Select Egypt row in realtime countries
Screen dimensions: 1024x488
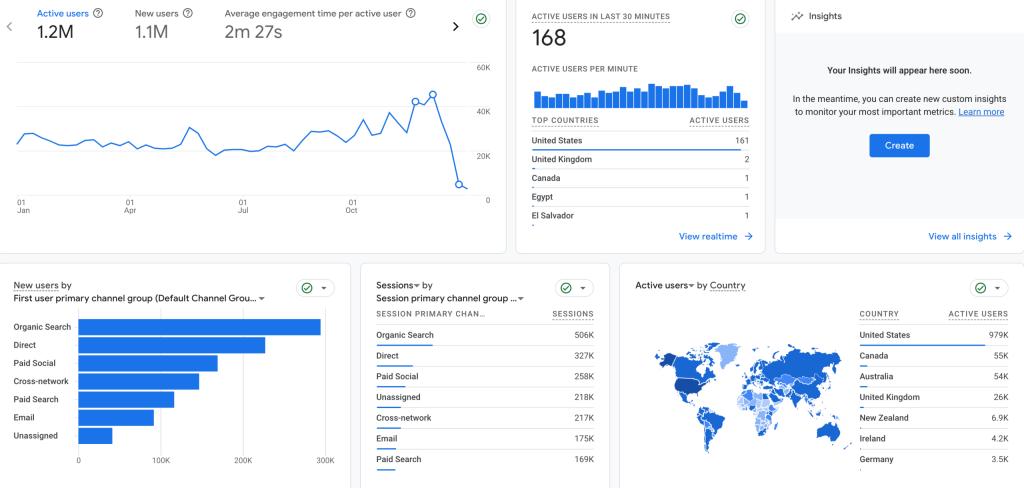tap(641, 197)
